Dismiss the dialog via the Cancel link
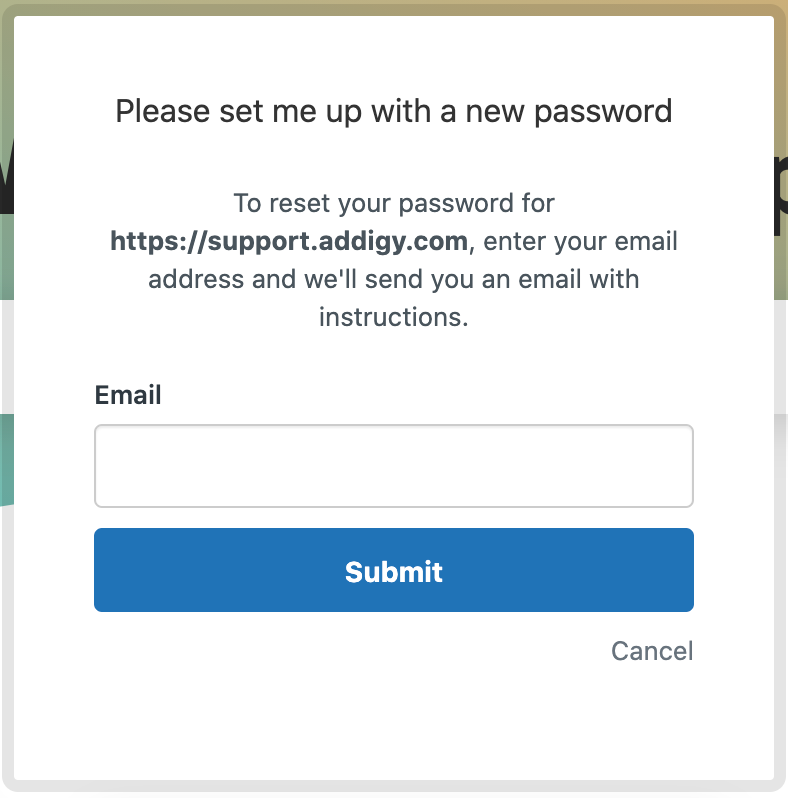This screenshot has height=798, width=788. coord(652,651)
